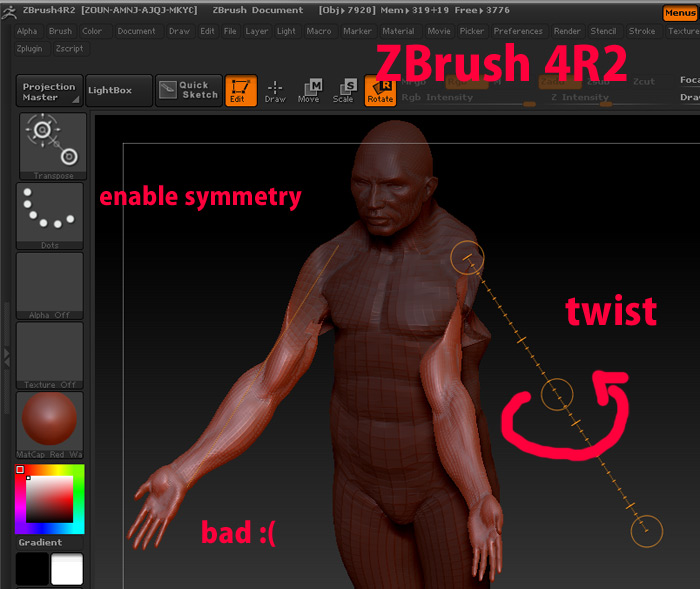Open Projection Master
This screenshot has height=589, width=700.
[x=50, y=91]
